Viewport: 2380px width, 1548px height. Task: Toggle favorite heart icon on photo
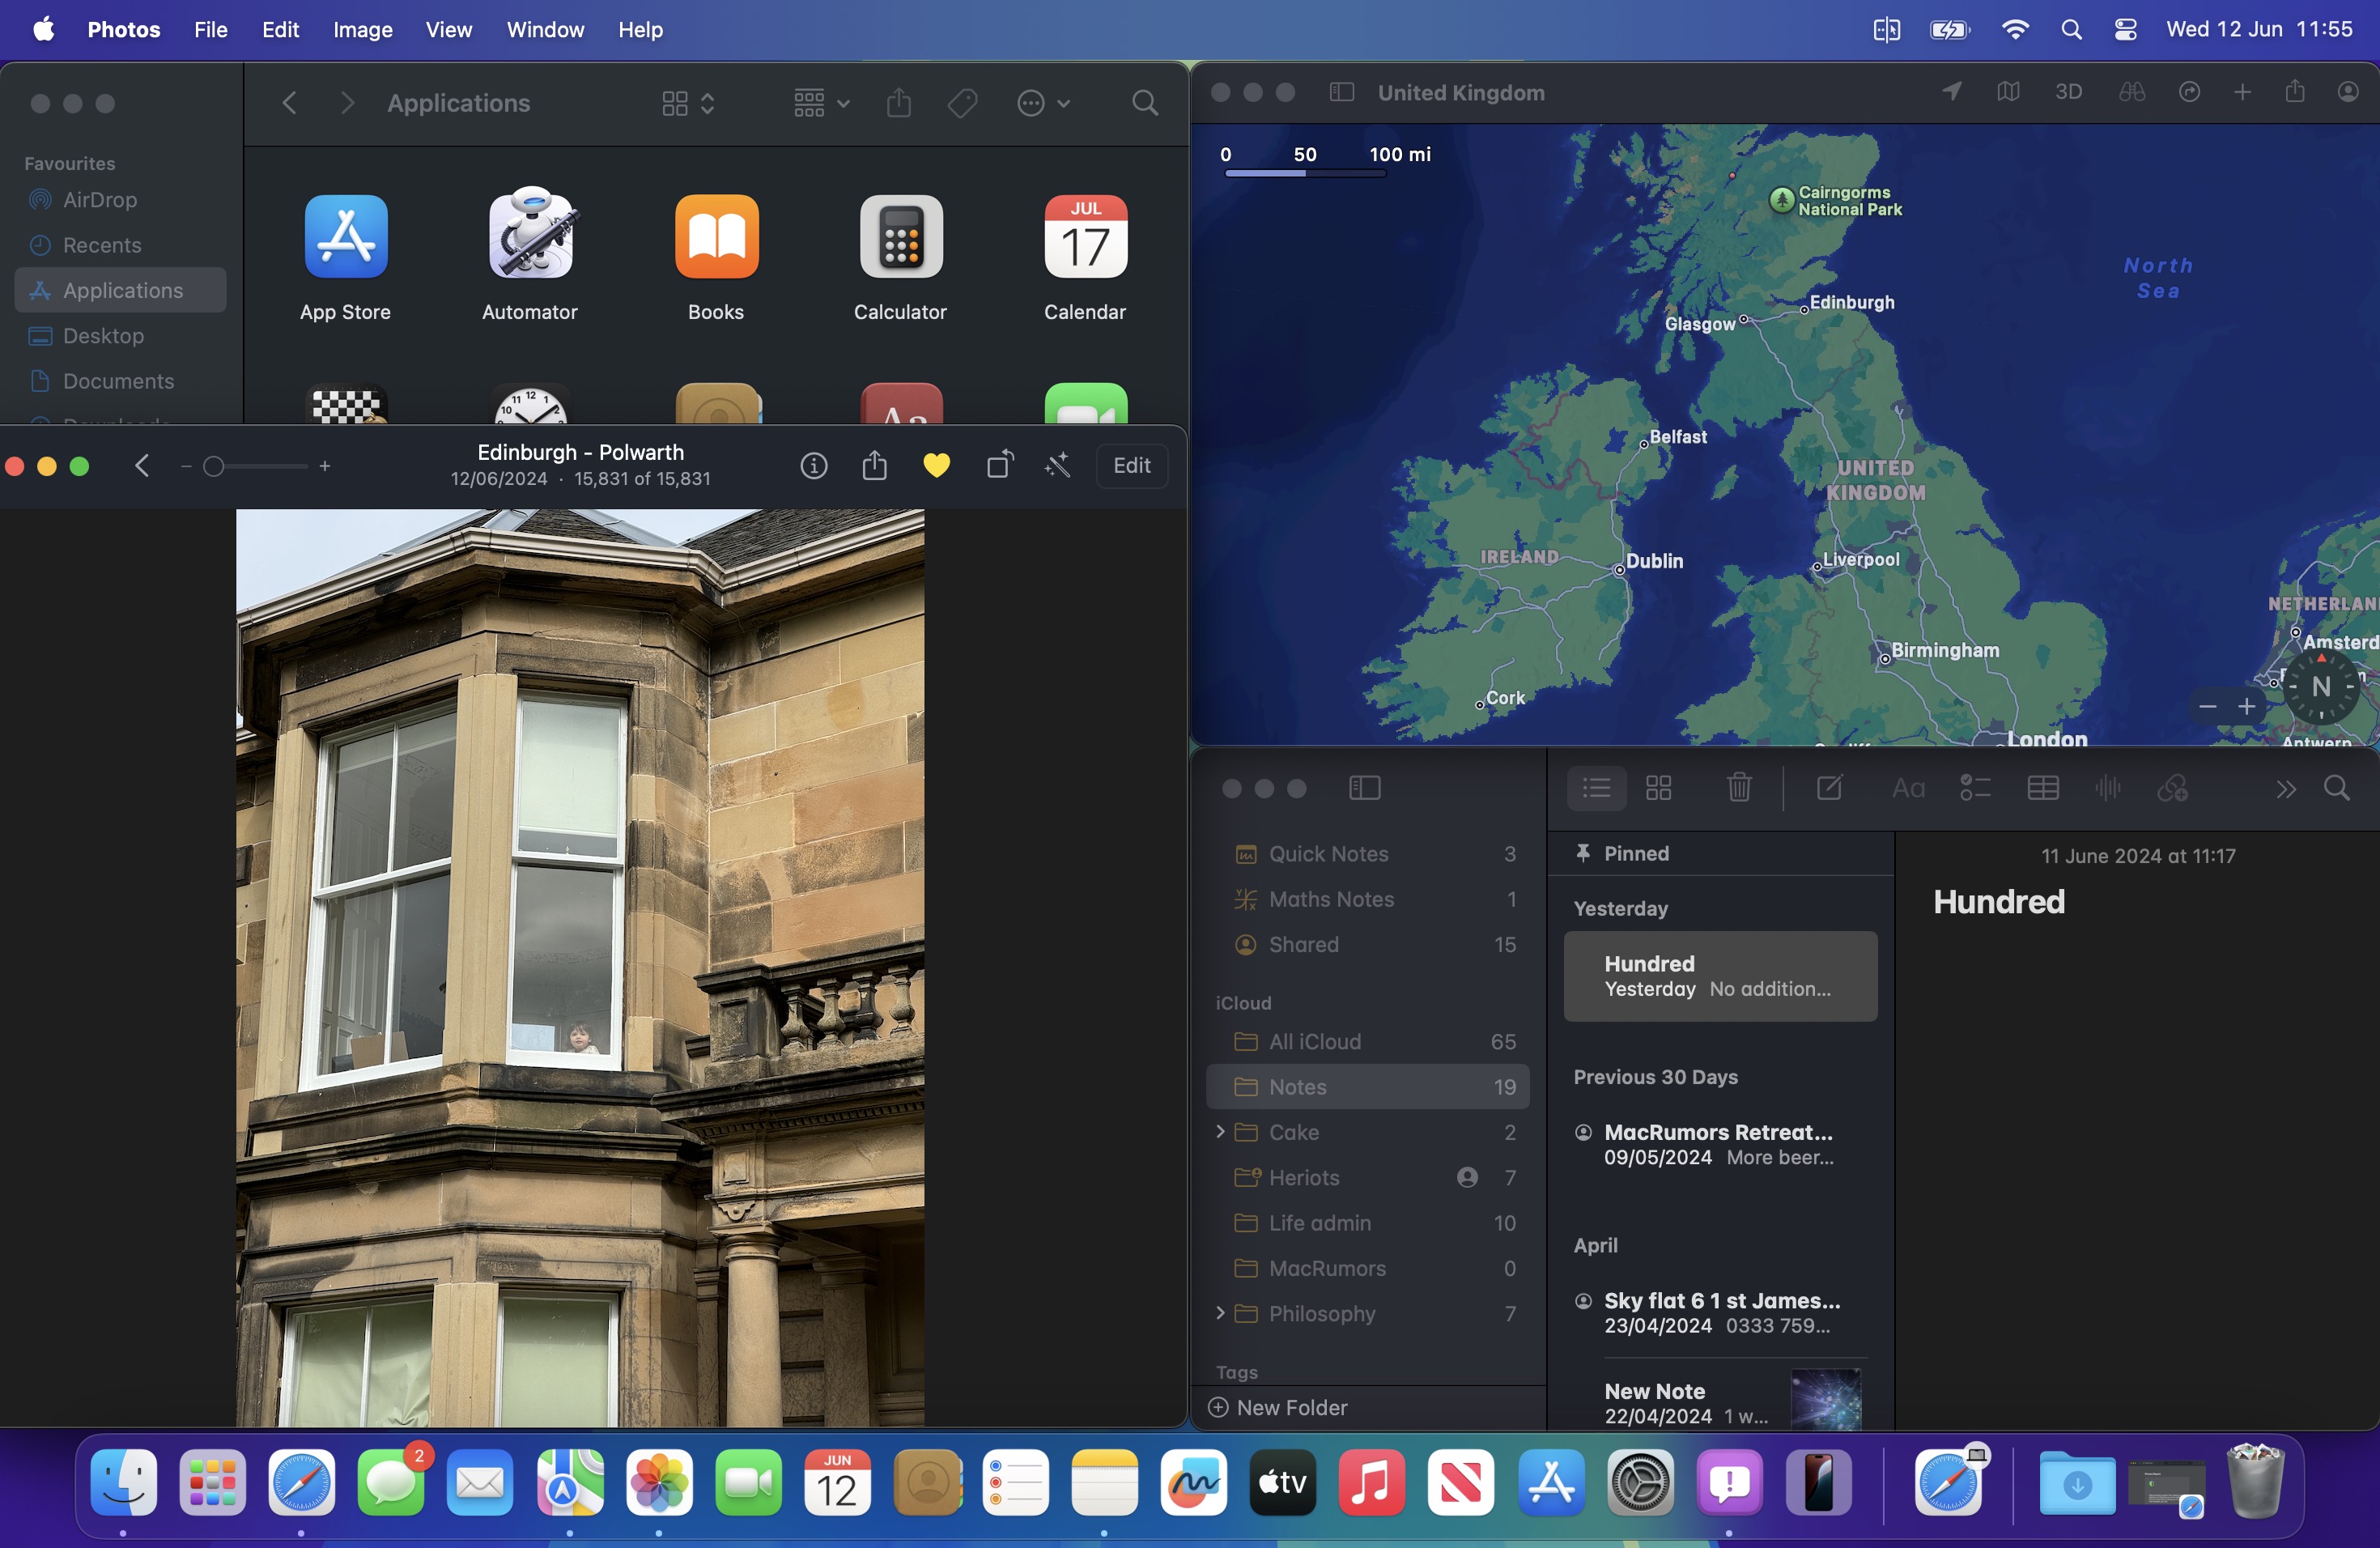tap(937, 465)
